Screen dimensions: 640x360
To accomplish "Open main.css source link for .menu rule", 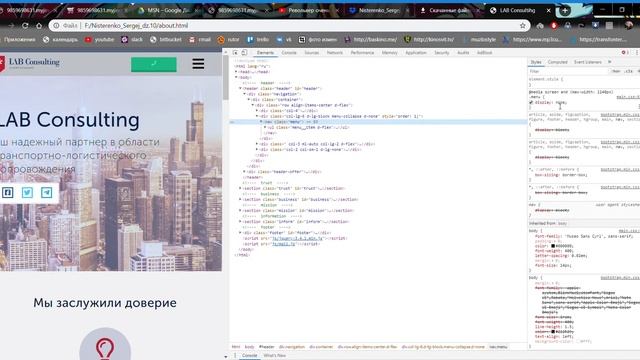I will coord(627,97).
